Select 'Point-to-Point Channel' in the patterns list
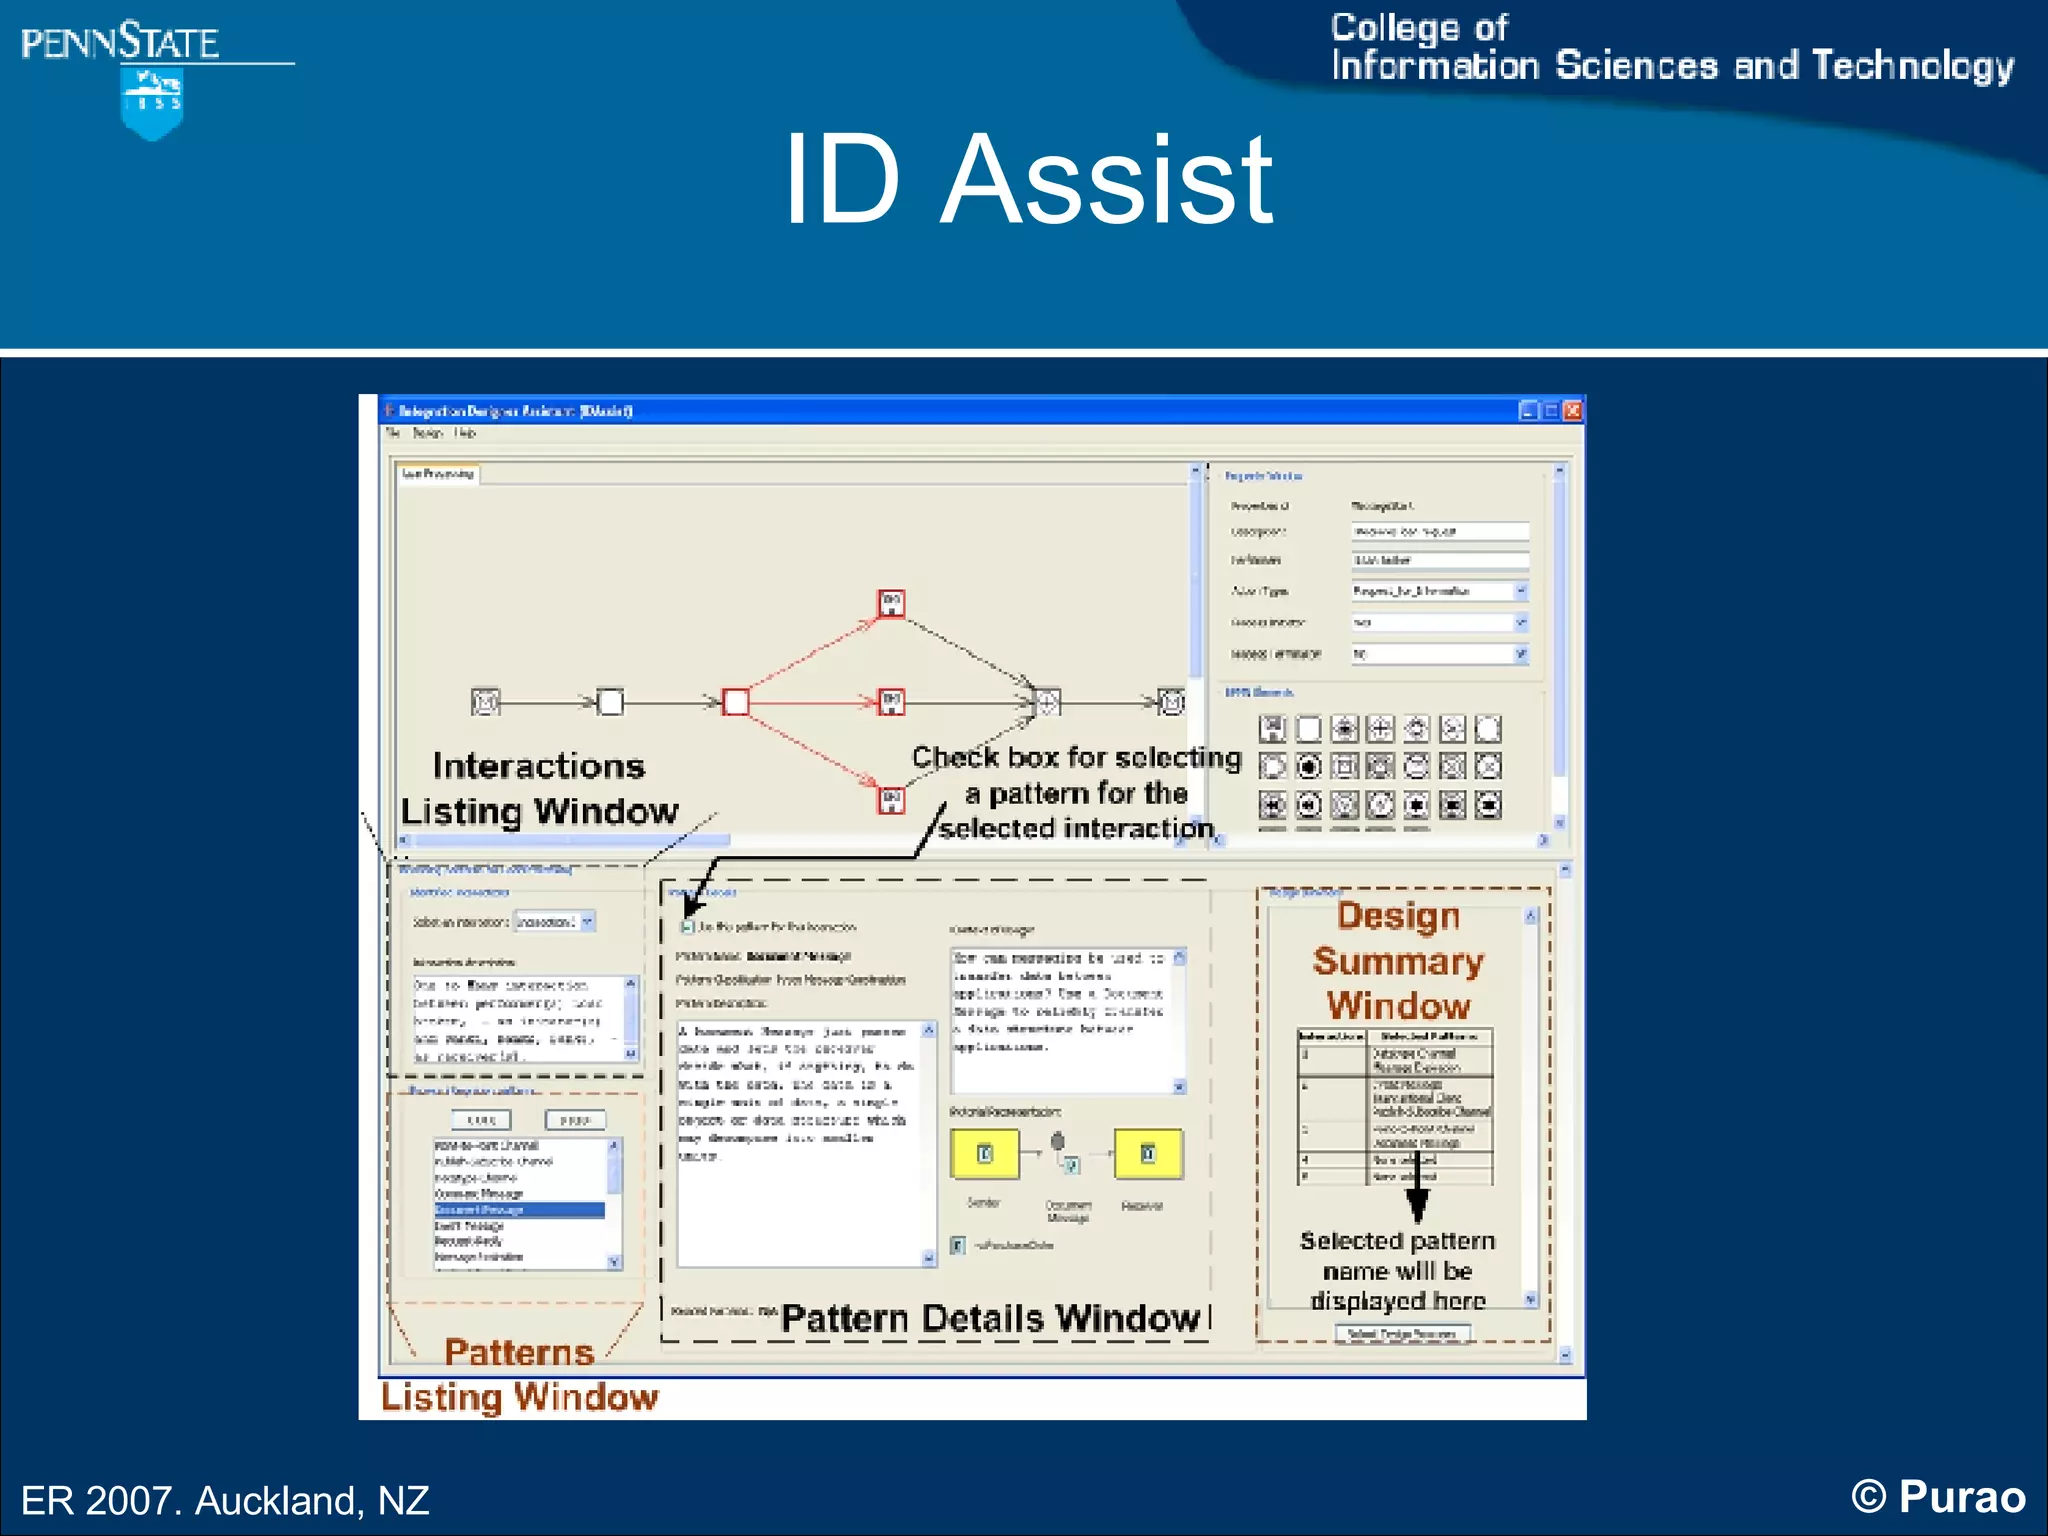The image size is (2048, 1536). [519, 1145]
